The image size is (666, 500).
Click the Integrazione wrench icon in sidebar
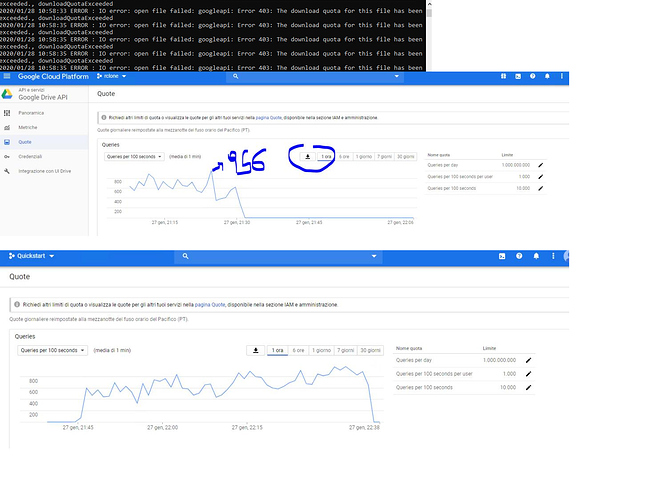click(x=7, y=171)
